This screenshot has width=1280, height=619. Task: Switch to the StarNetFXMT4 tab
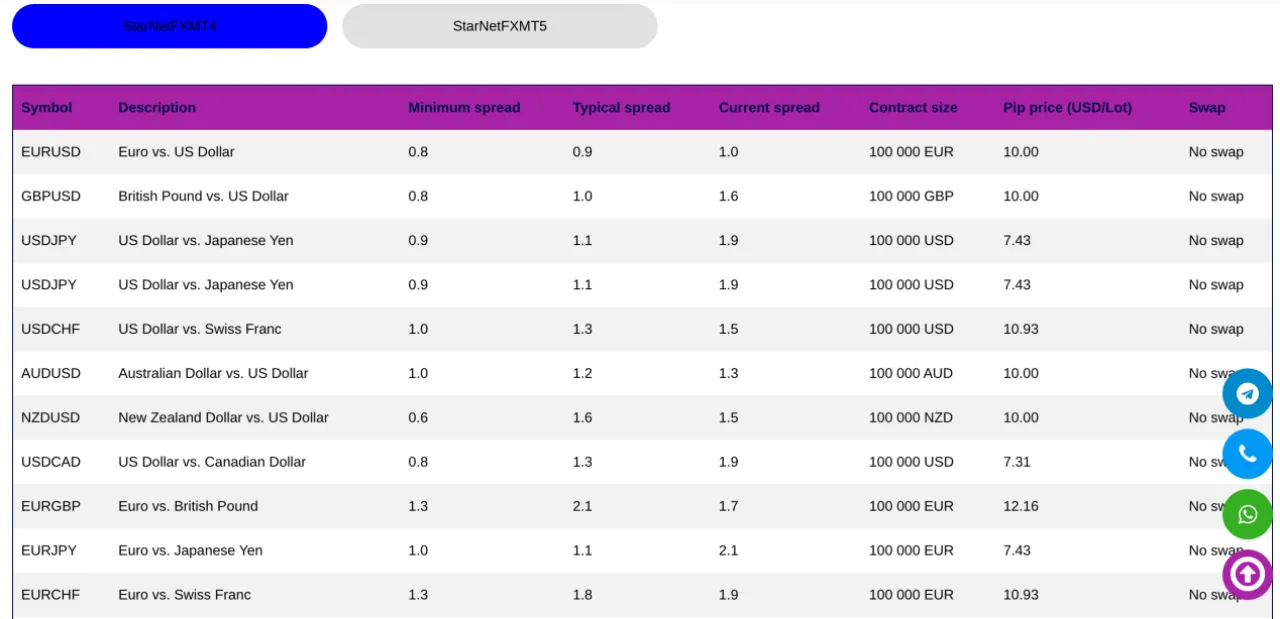(x=169, y=26)
